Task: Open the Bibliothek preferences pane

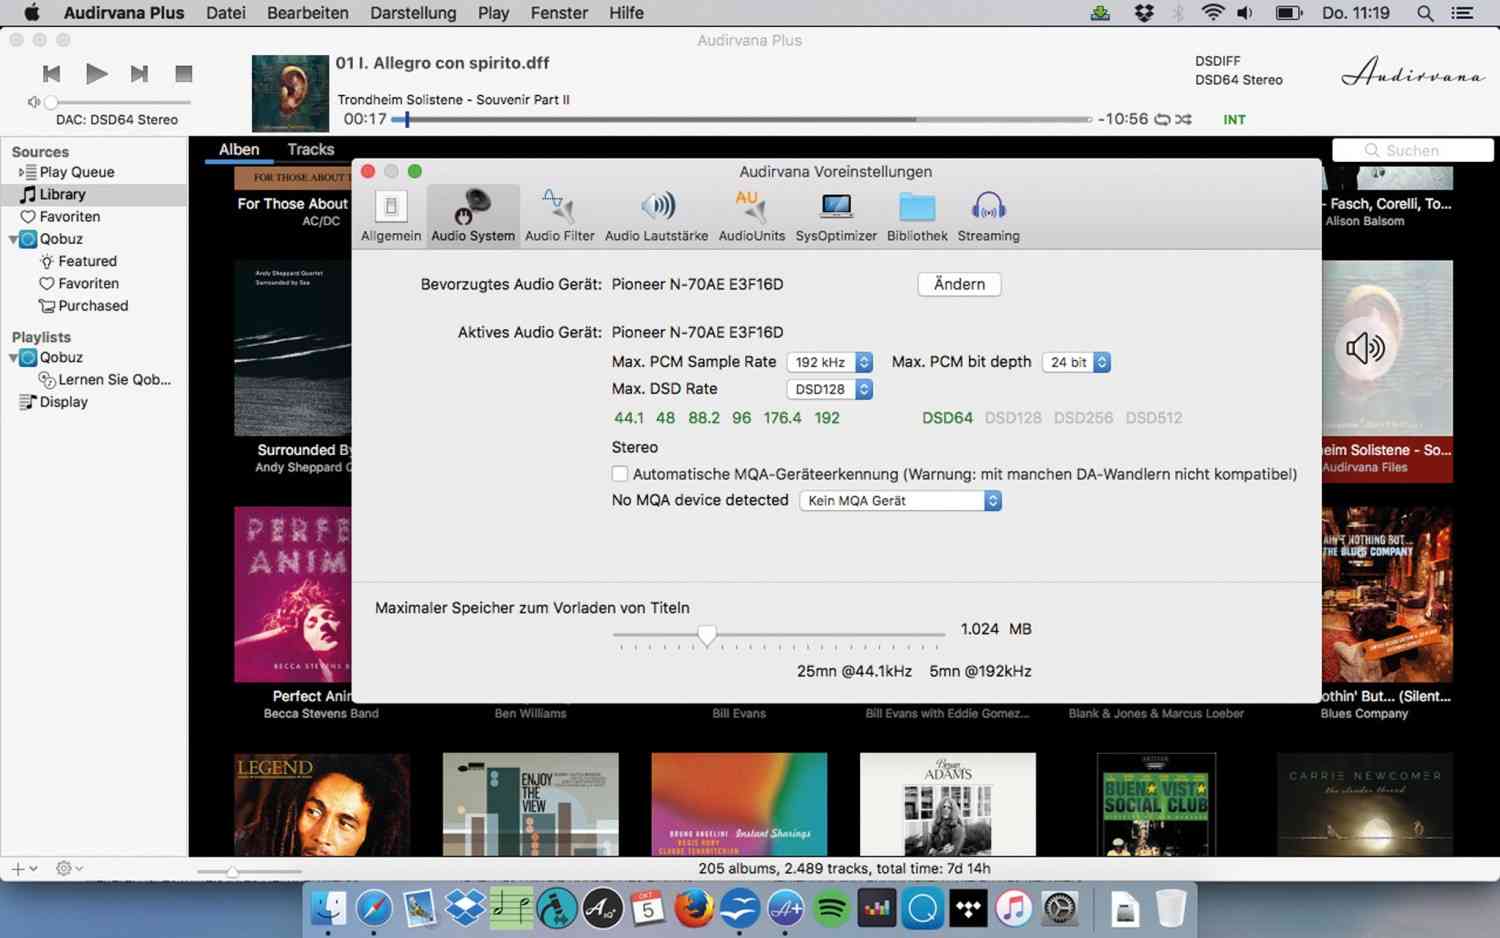Action: coord(917,216)
